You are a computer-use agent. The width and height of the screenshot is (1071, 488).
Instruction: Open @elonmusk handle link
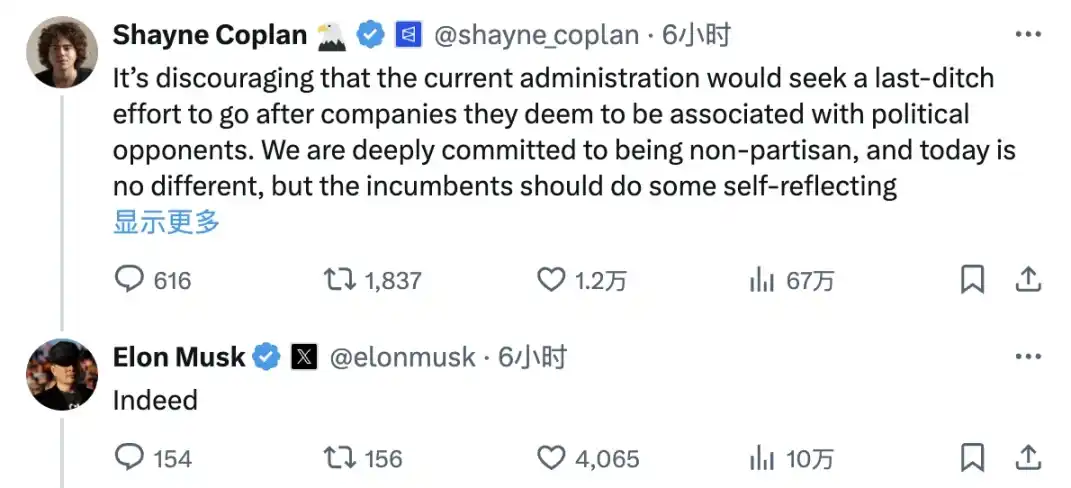pyautogui.click(x=402, y=357)
